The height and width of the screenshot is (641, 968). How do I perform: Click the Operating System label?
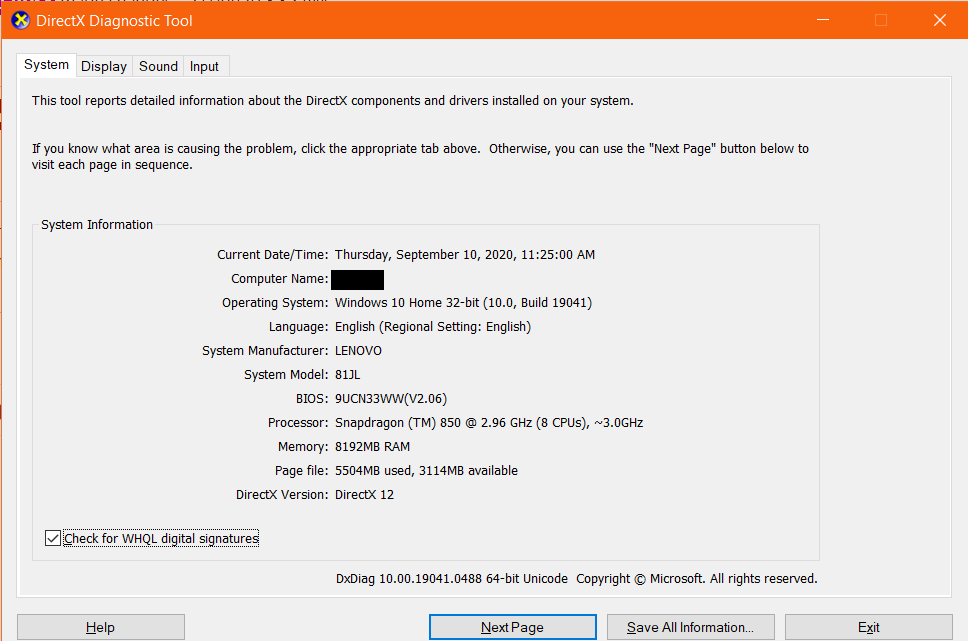point(275,303)
